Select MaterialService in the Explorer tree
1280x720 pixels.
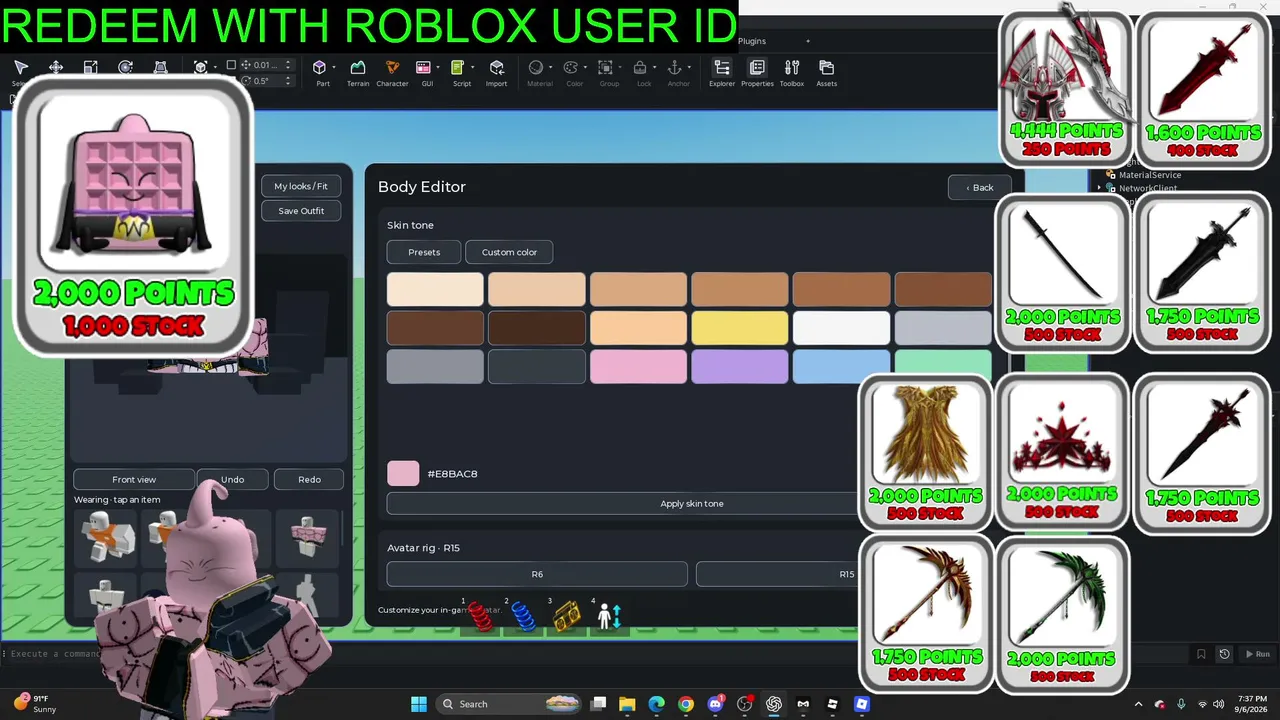1150,175
